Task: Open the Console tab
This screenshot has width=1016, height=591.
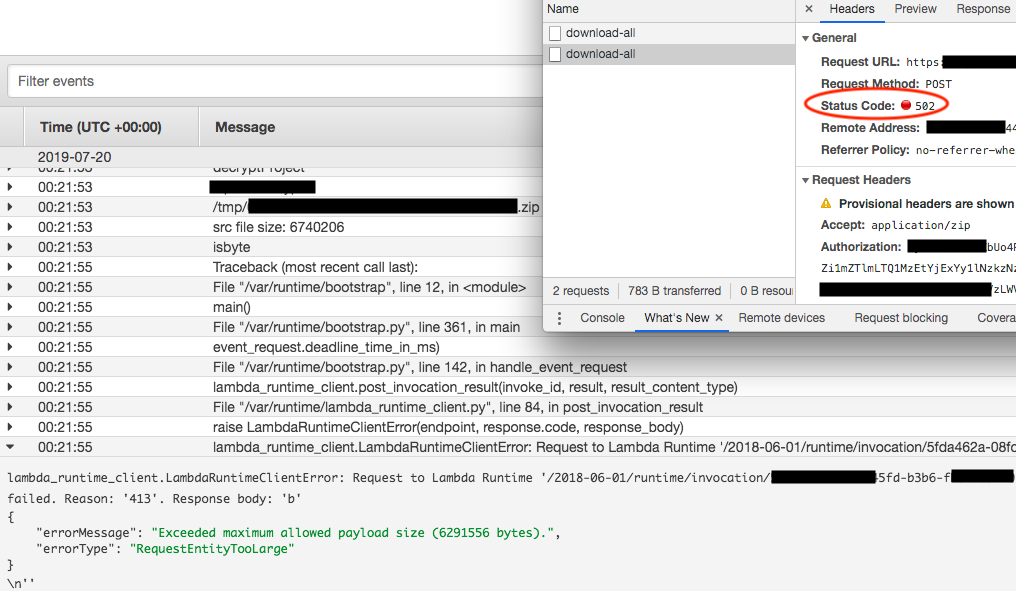Action: pyautogui.click(x=601, y=318)
